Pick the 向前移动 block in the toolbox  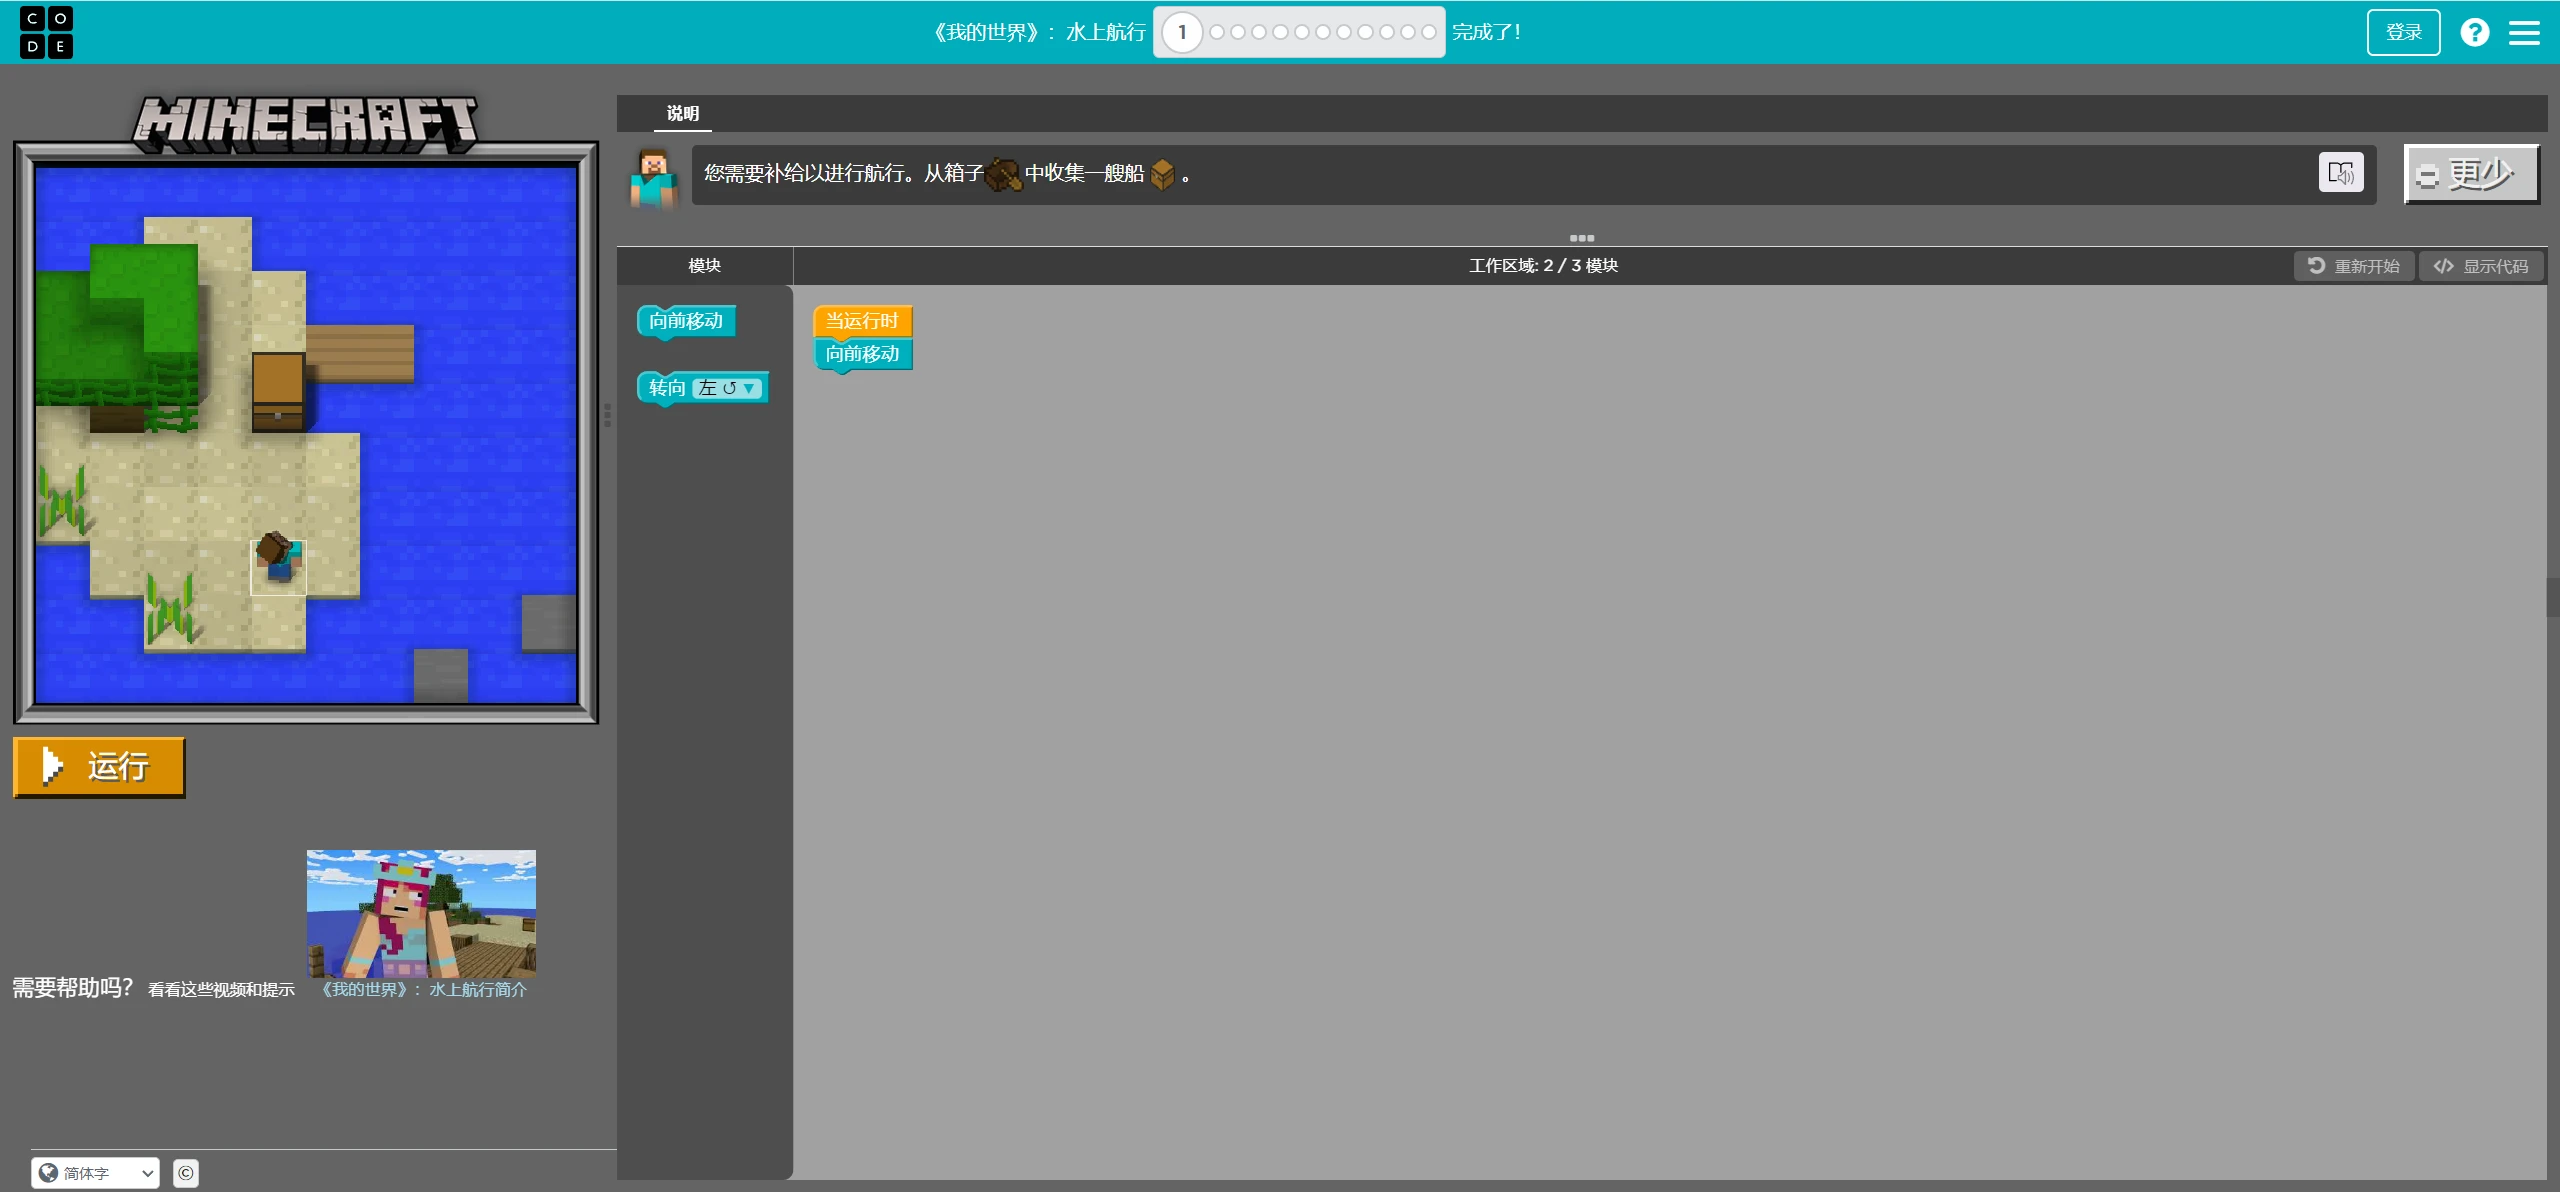tap(686, 321)
